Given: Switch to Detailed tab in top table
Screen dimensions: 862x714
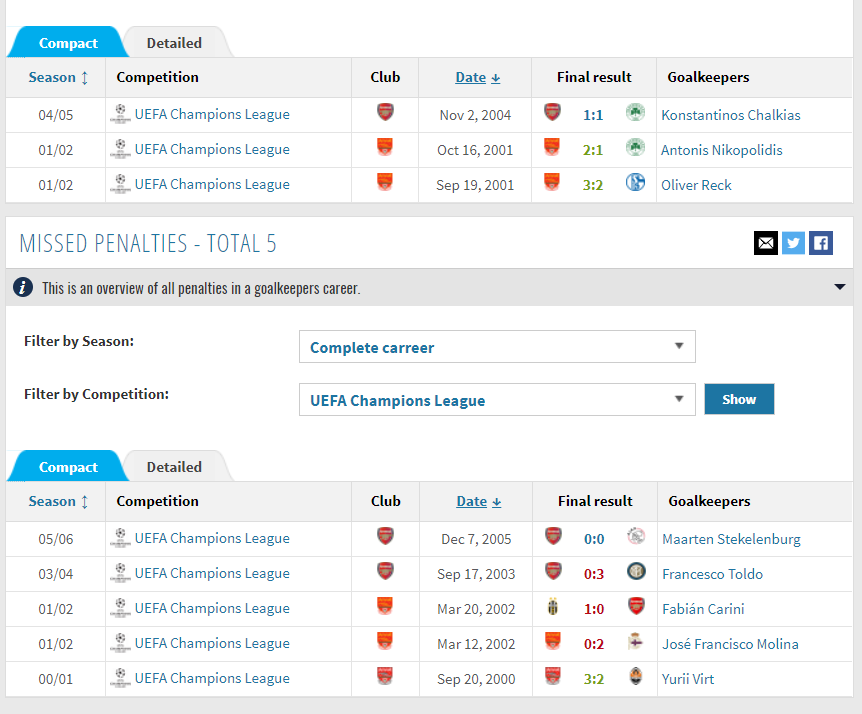Looking at the screenshot, I should click(x=174, y=43).
